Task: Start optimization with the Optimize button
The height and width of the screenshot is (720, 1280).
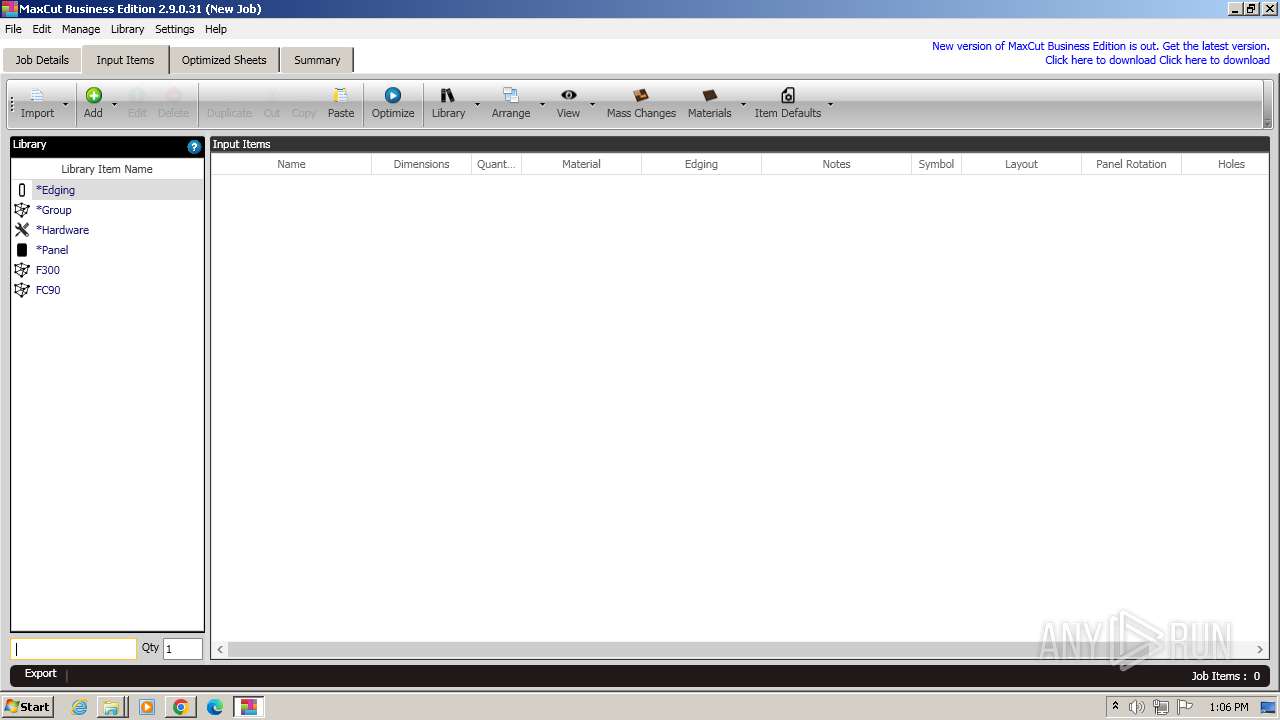Action: coord(393,103)
